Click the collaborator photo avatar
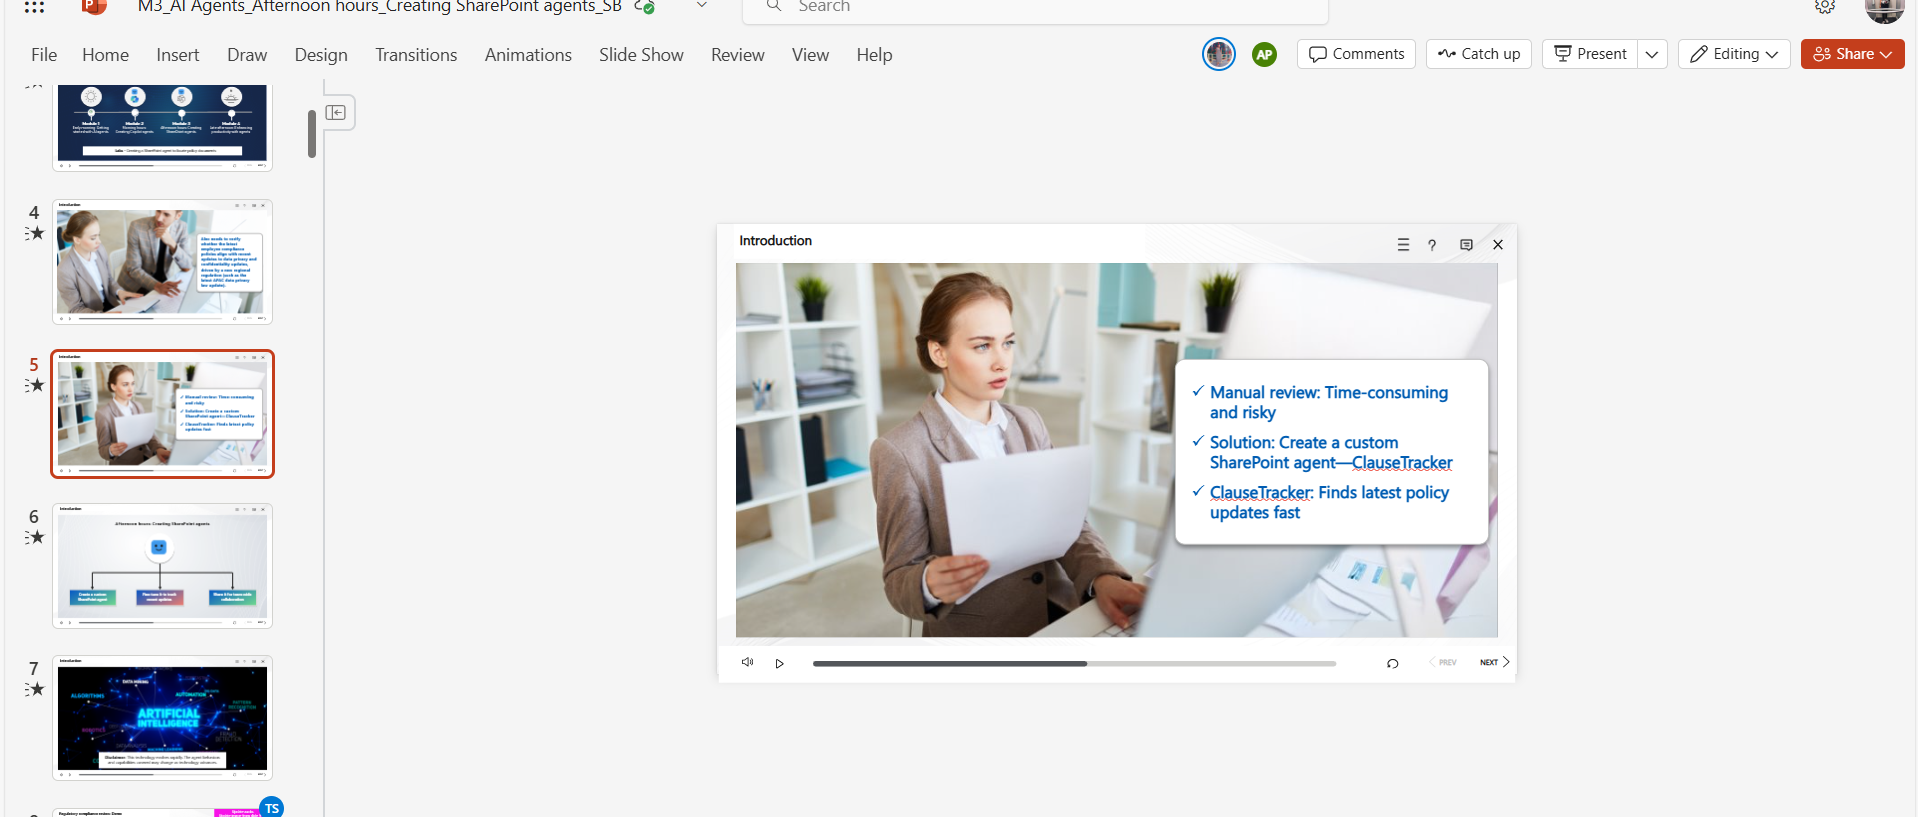 [x=1219, y=54]
